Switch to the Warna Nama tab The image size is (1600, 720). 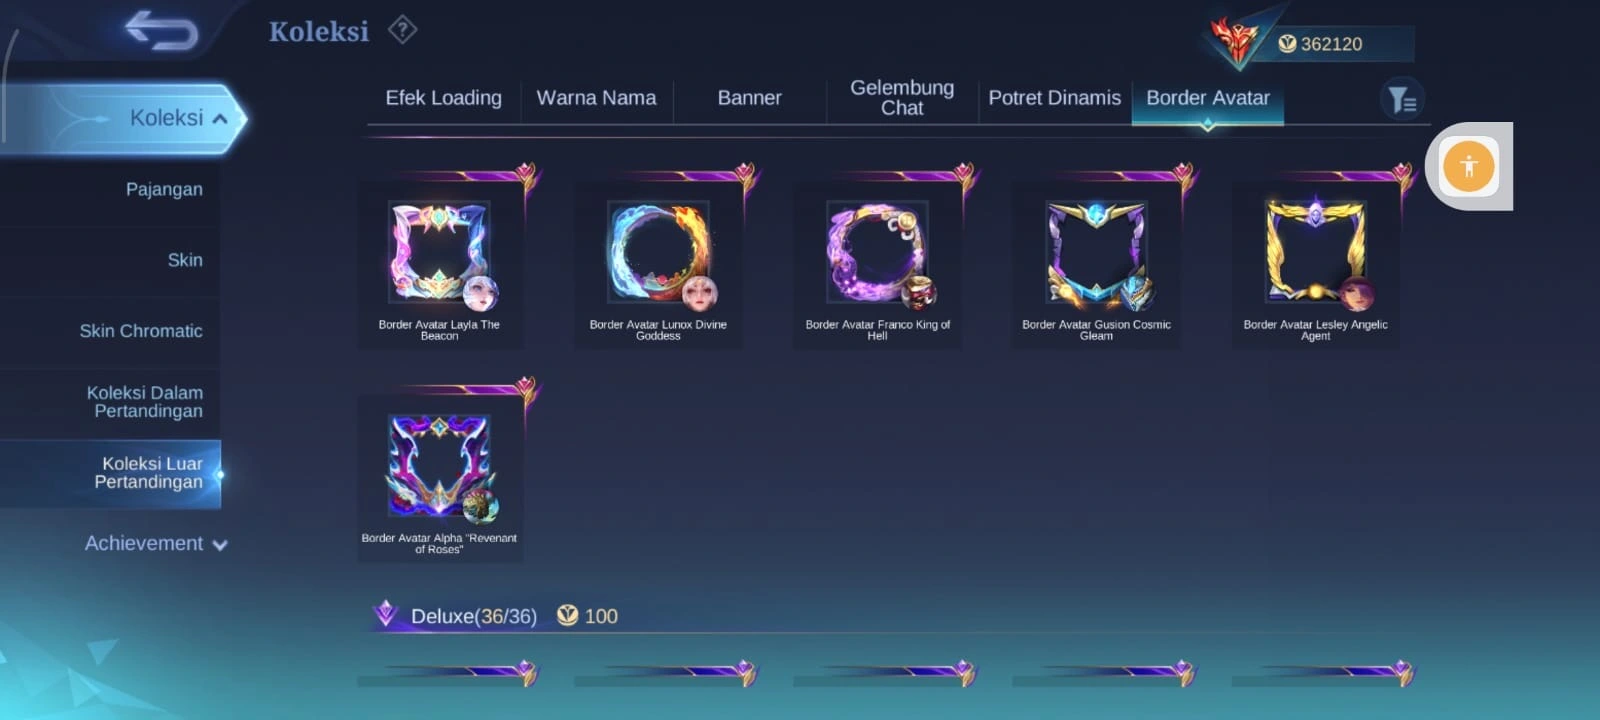(x=596, y=98)
